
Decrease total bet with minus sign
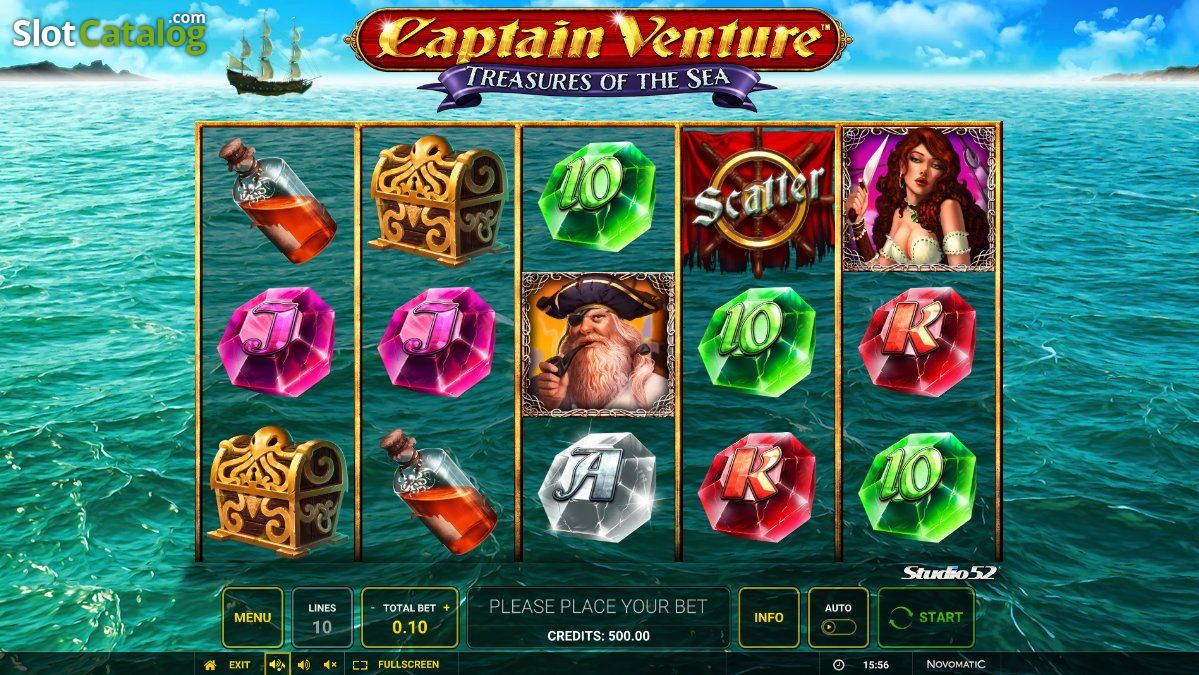point(372,608)
